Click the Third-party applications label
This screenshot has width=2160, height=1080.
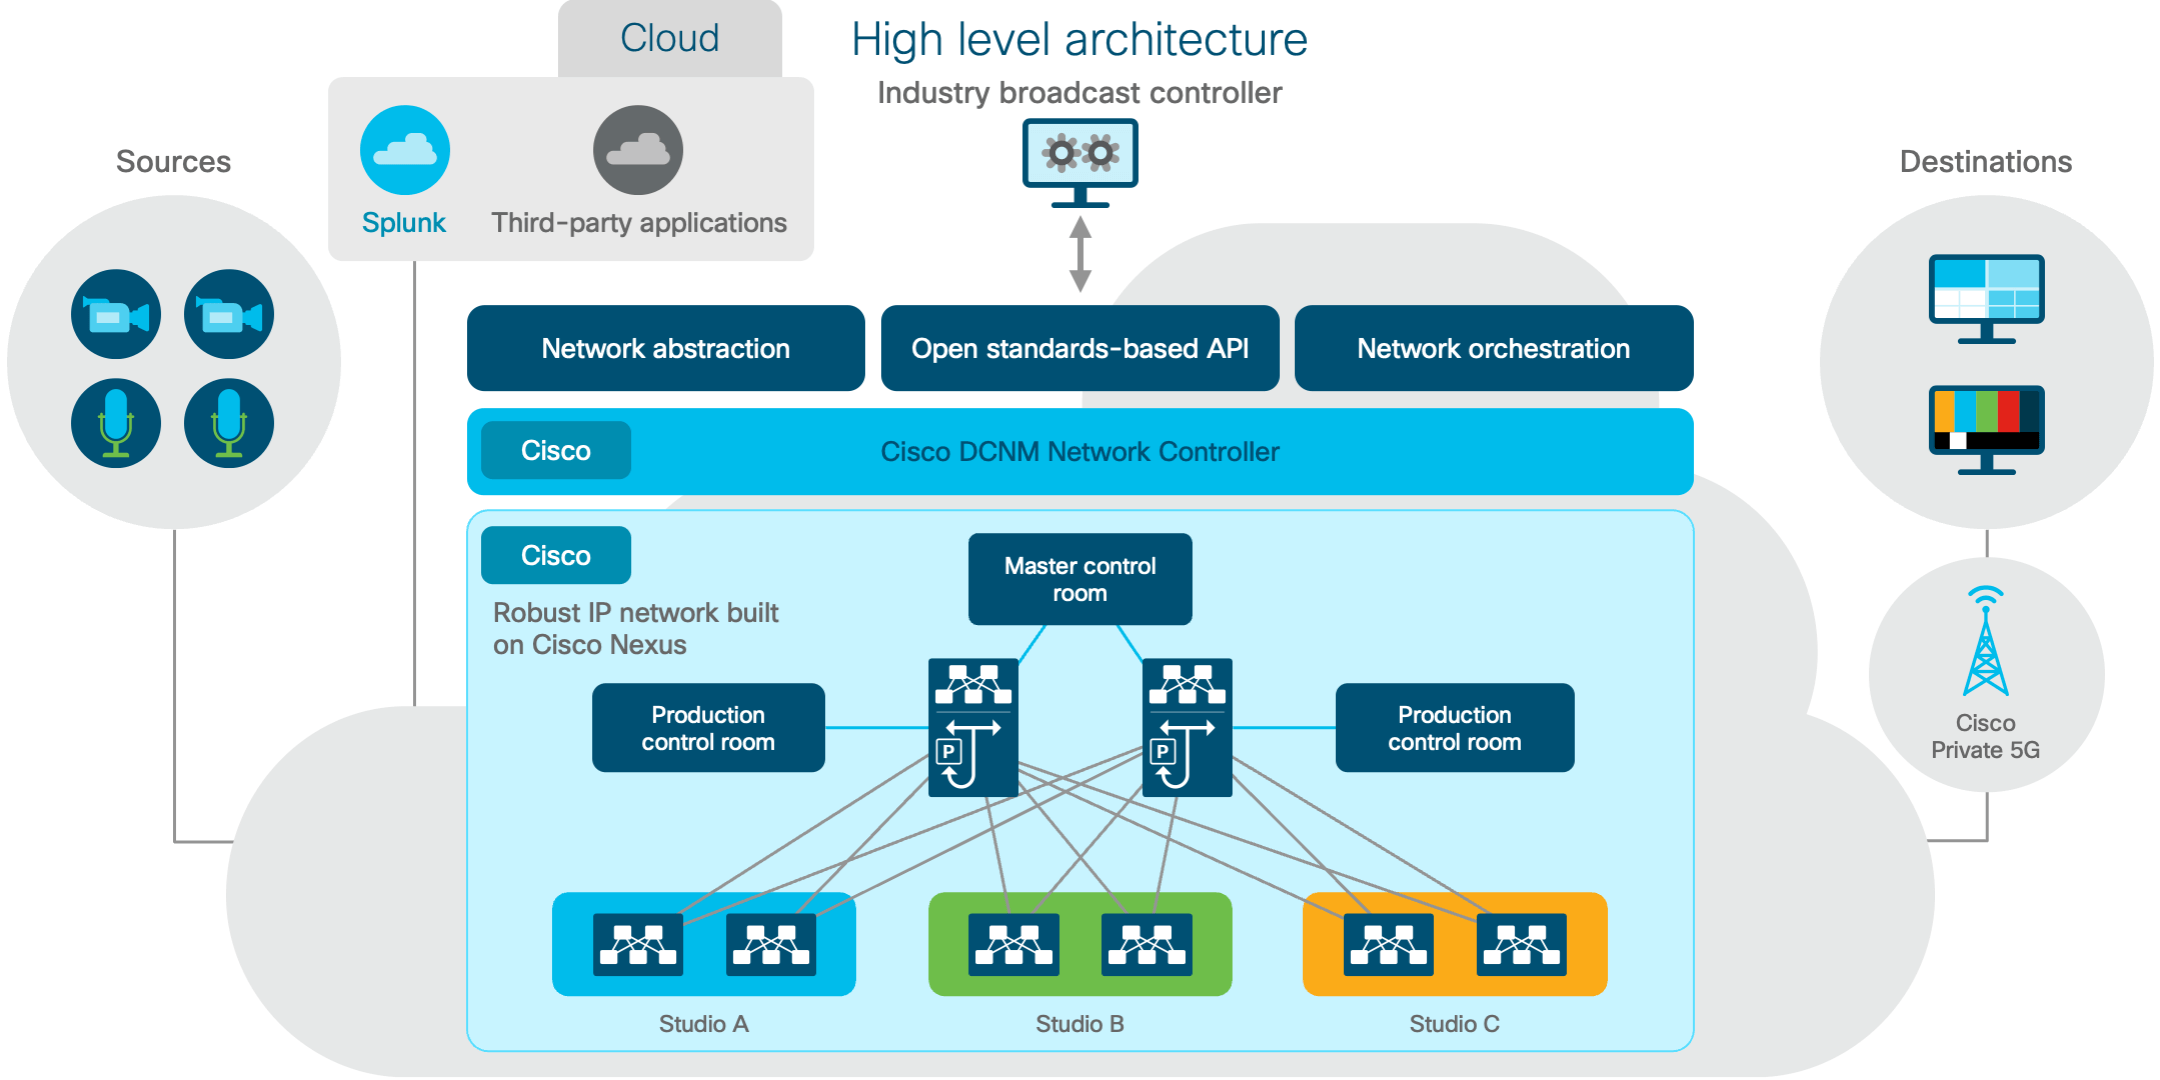[x=639, y=222]
